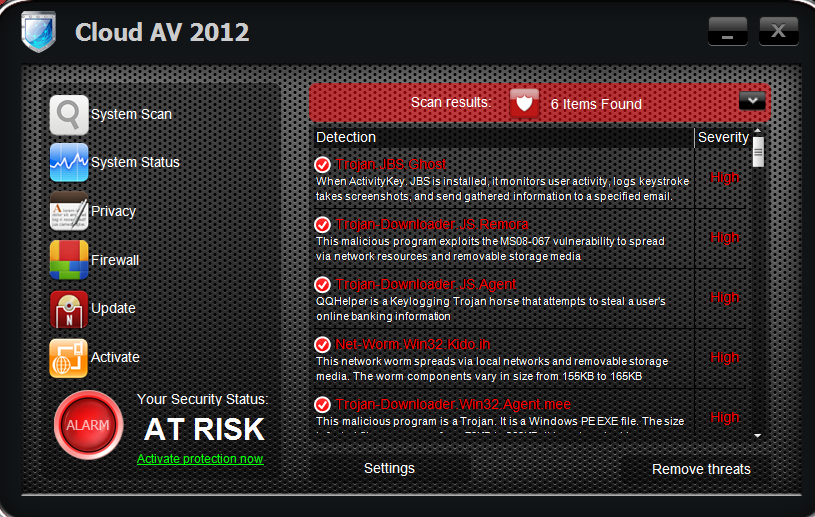This screenshot has height=517, width=815.
Task: Open the Firewall menu entry
Action: coord(115,260)
